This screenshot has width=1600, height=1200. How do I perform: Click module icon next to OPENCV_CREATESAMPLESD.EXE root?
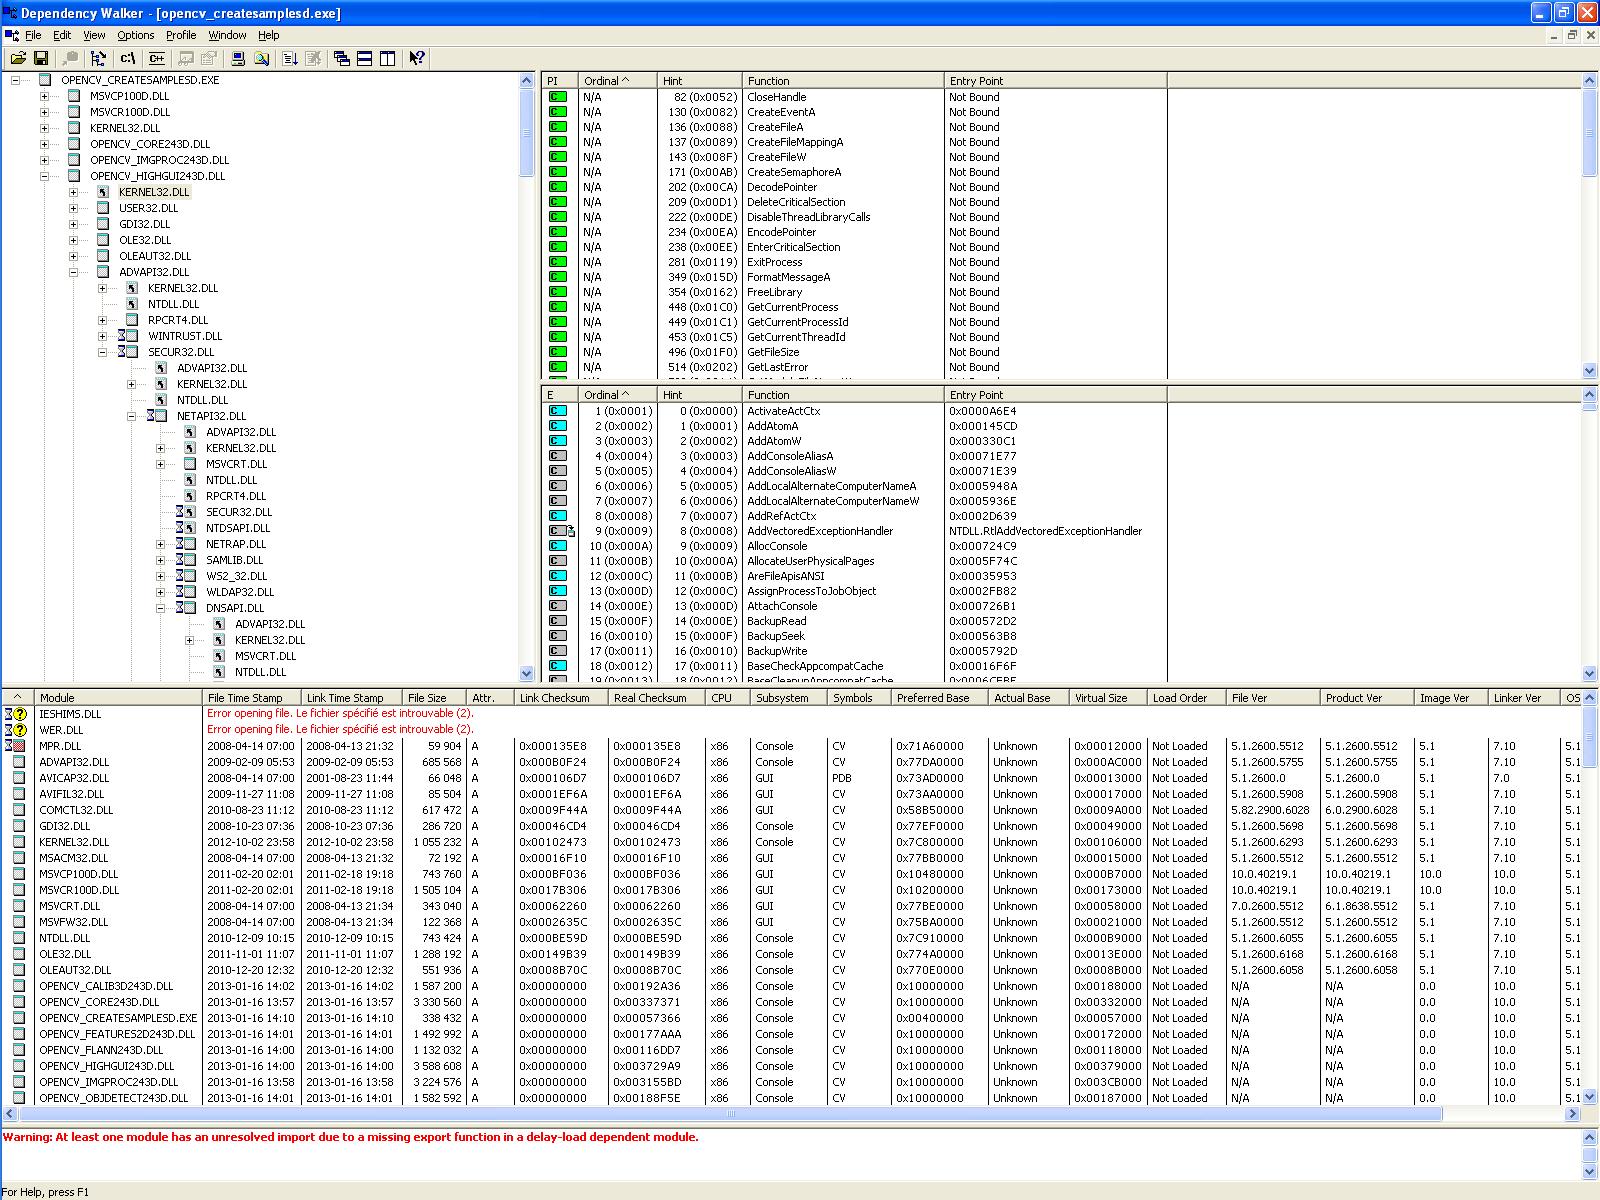pyautogui.click(x=45, y=80)
